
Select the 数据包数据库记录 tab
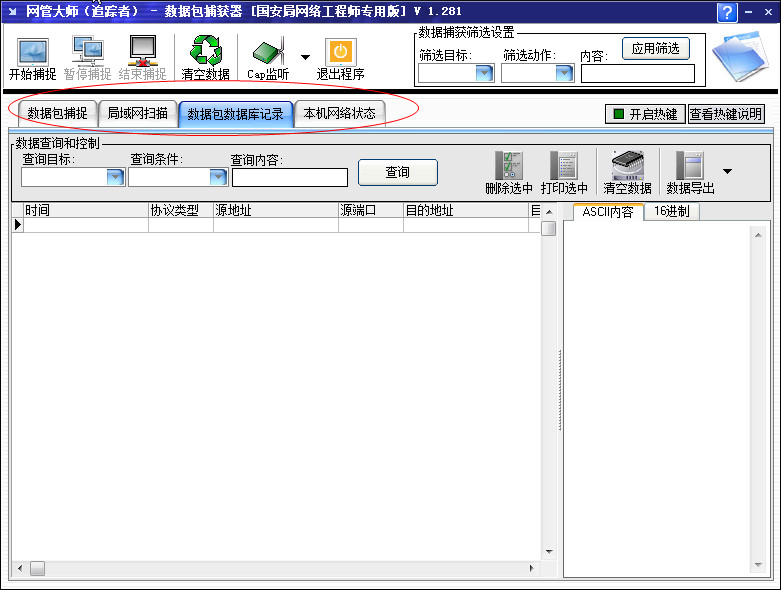tap(235, 114)
